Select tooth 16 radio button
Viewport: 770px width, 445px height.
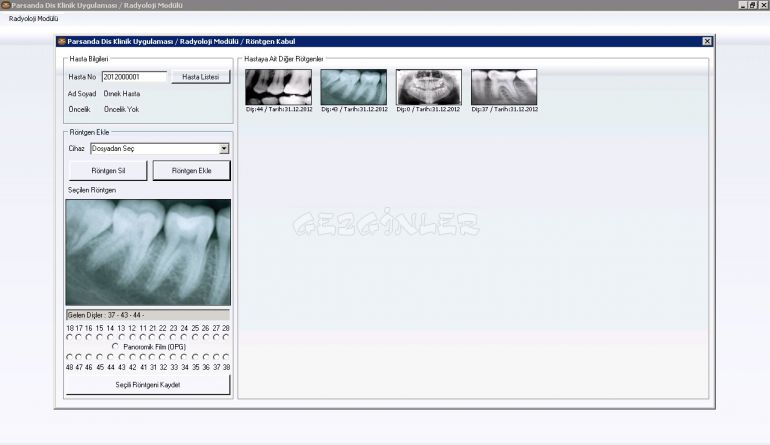click(x=88, y=337)
